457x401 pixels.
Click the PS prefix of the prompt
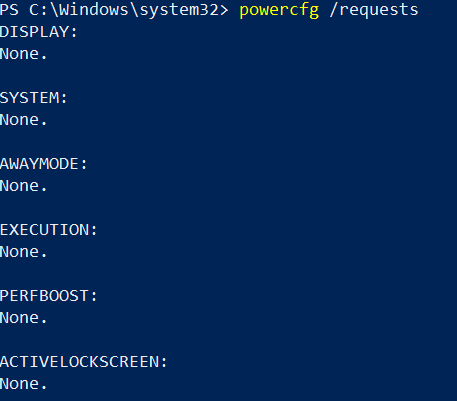click(9, 10)
